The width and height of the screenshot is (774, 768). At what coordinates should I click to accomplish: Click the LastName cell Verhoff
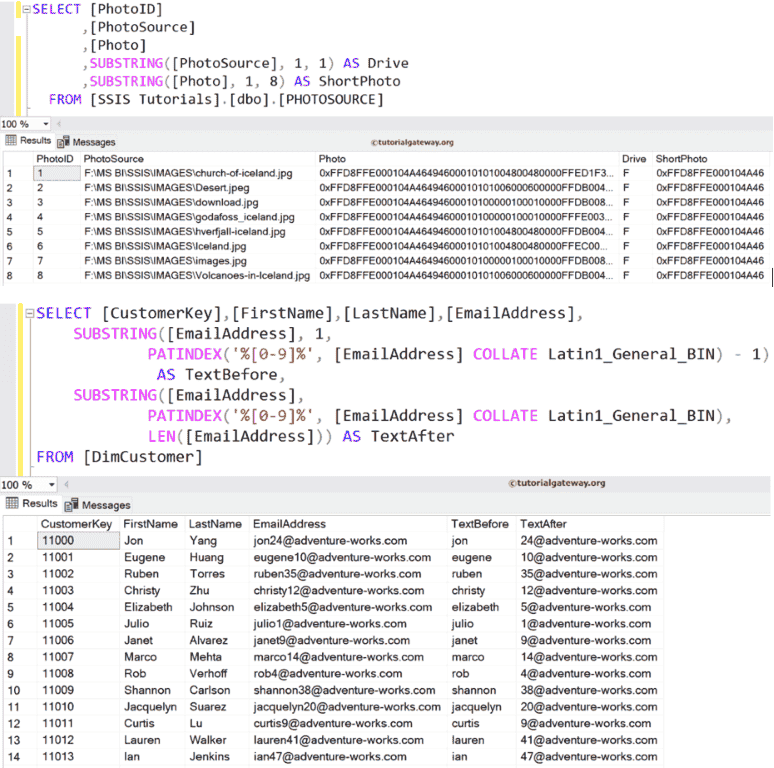tap(217, 674)
